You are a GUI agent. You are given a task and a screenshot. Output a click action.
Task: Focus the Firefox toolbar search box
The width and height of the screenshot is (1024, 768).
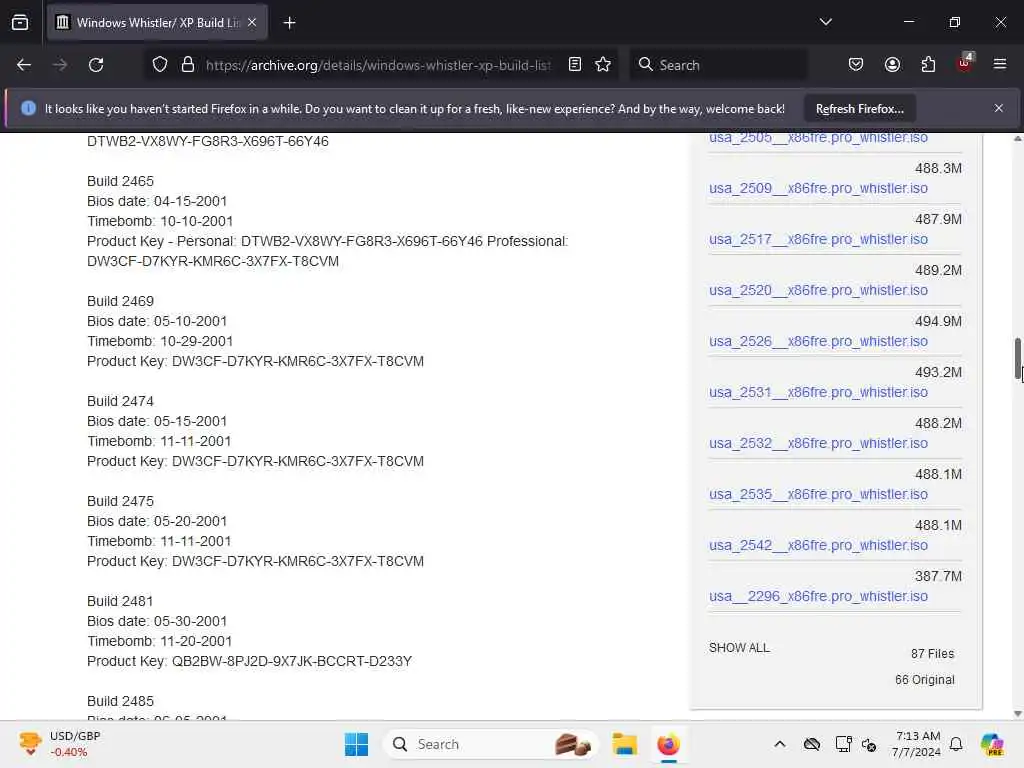coord(718,65)
